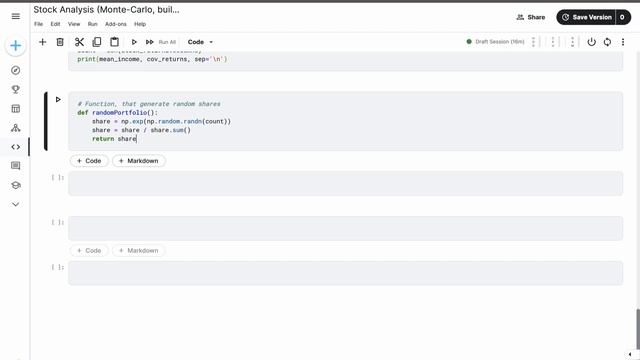Click the return share code line

114,139
